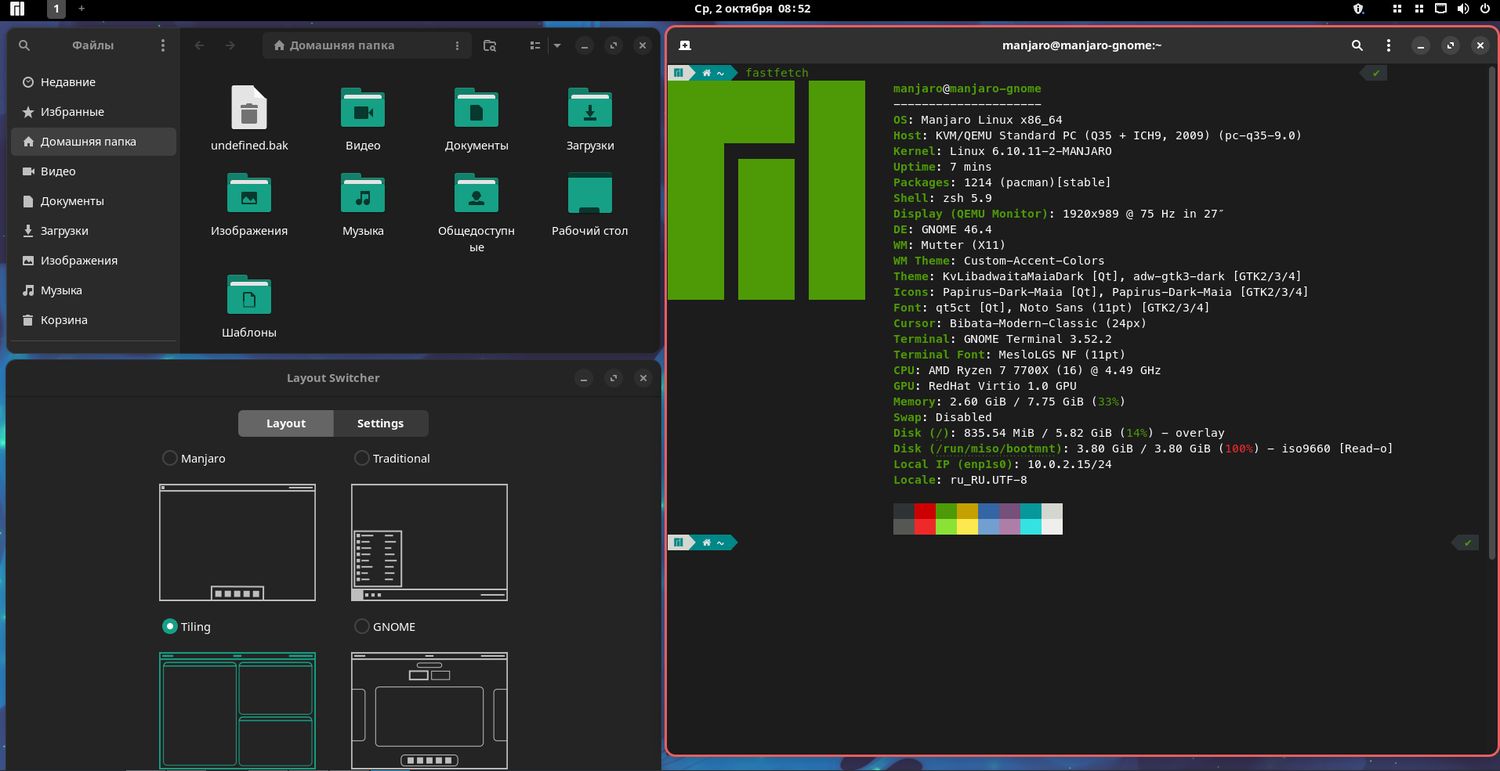Open the terminal's three-dot menu
The height and width of the screenshot is (771, 1500).
pyautogui.click(x=1388, y=45)
